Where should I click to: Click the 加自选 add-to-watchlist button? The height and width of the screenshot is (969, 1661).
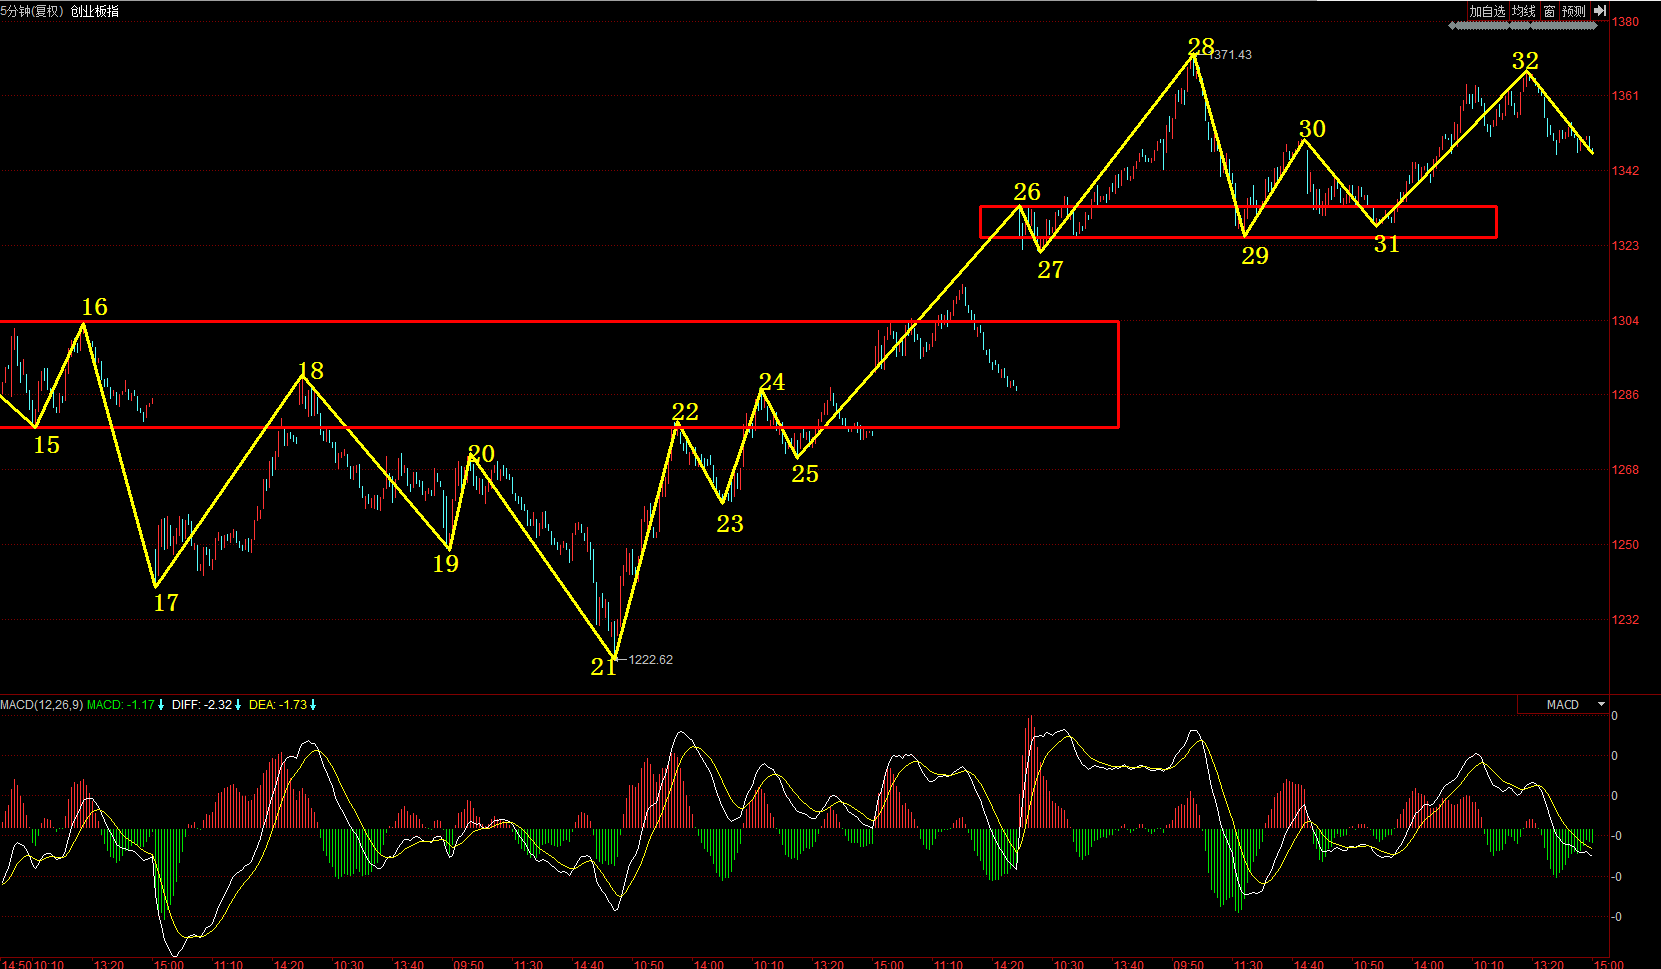click(x=1487, y=11)
